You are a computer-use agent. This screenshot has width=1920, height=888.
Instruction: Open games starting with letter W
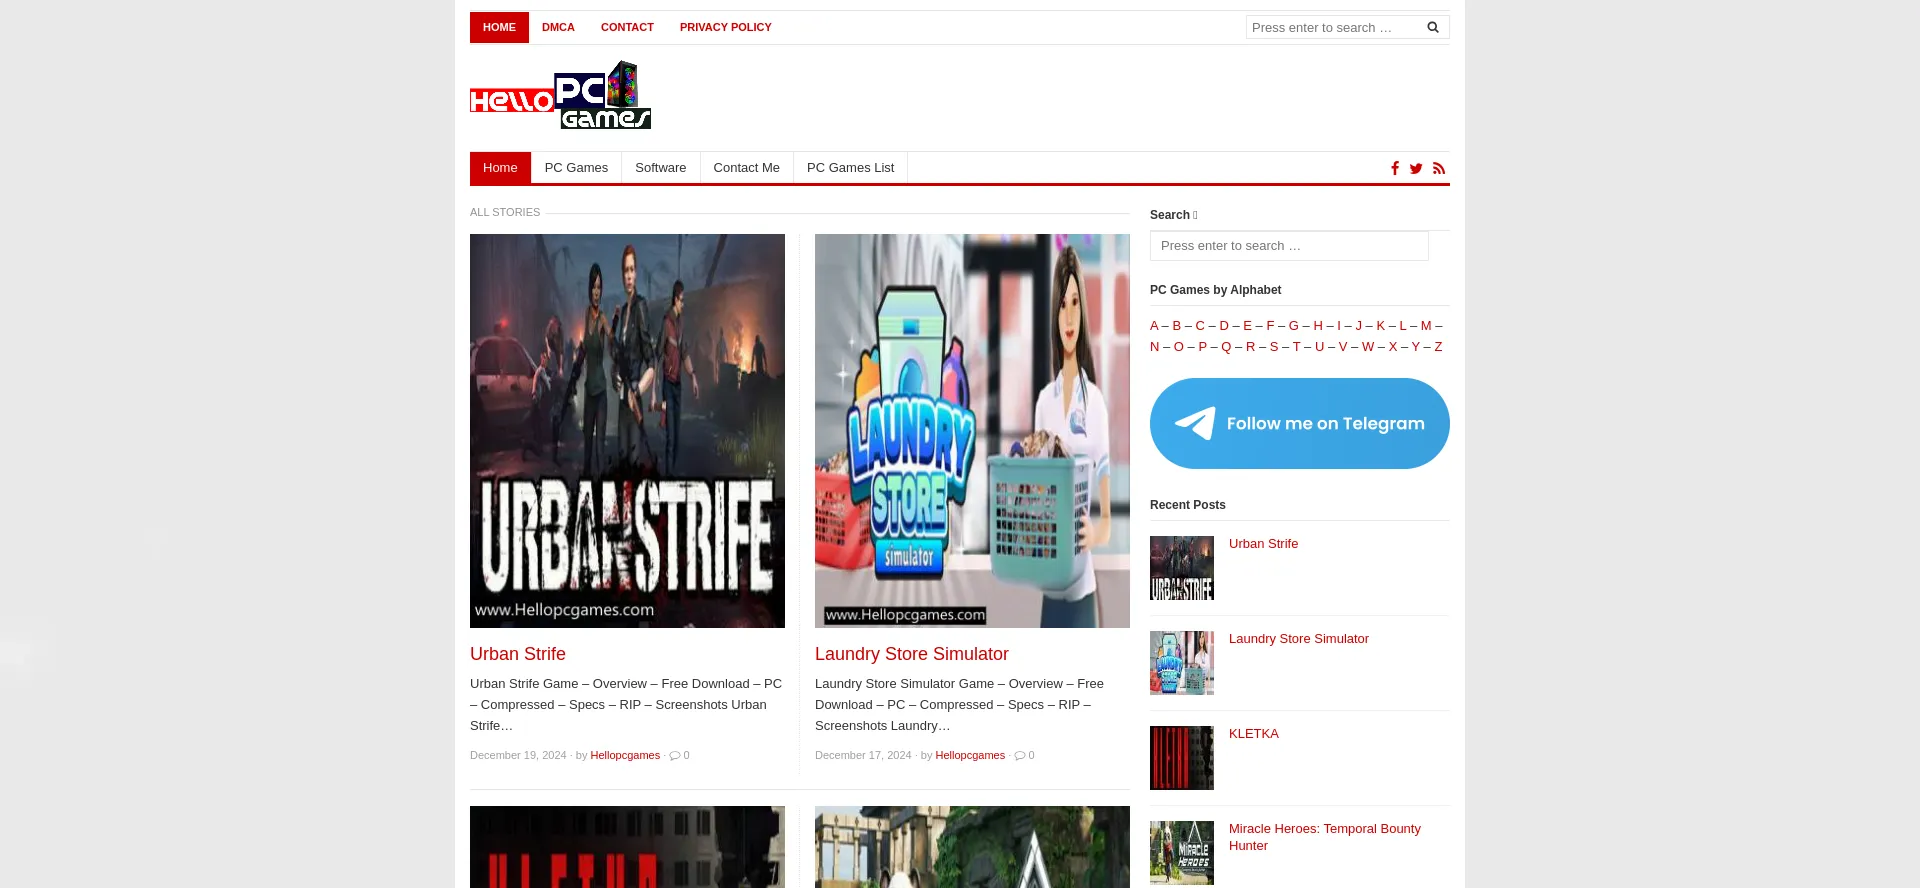pos(1368,347)
